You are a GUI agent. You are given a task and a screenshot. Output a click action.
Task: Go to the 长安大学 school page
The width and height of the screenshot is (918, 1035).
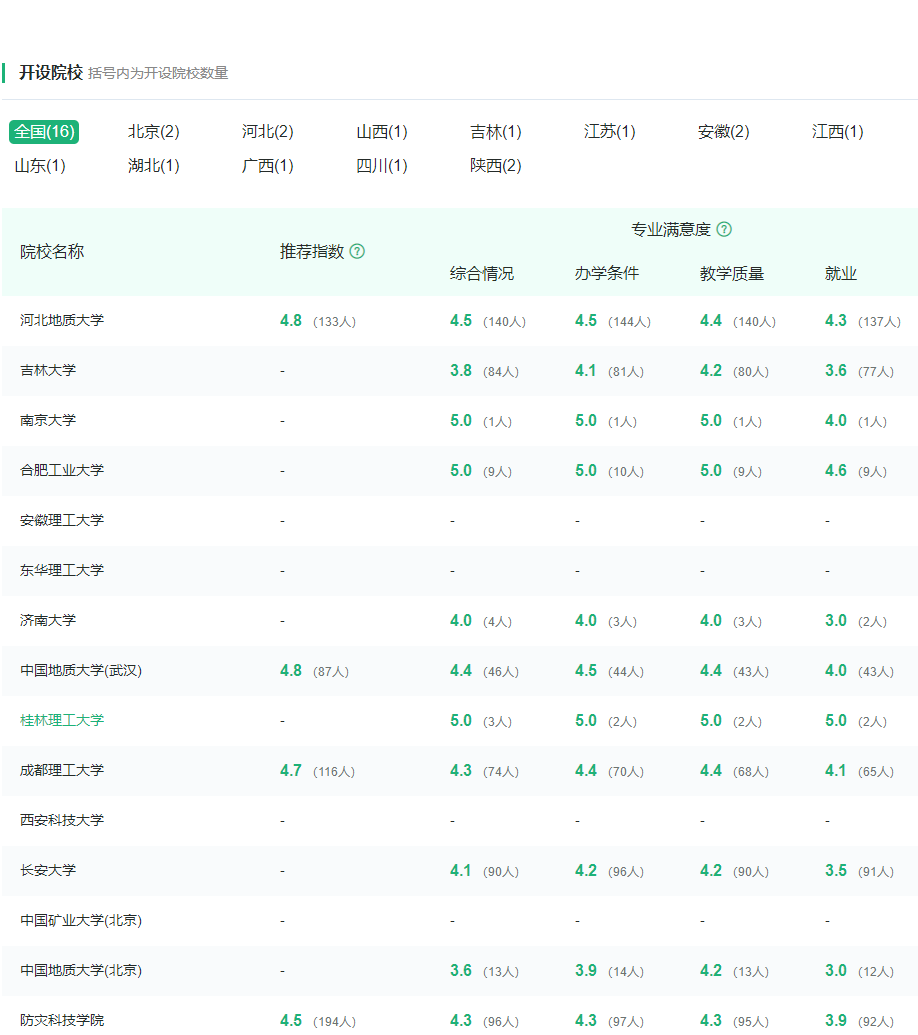[48, 871]
